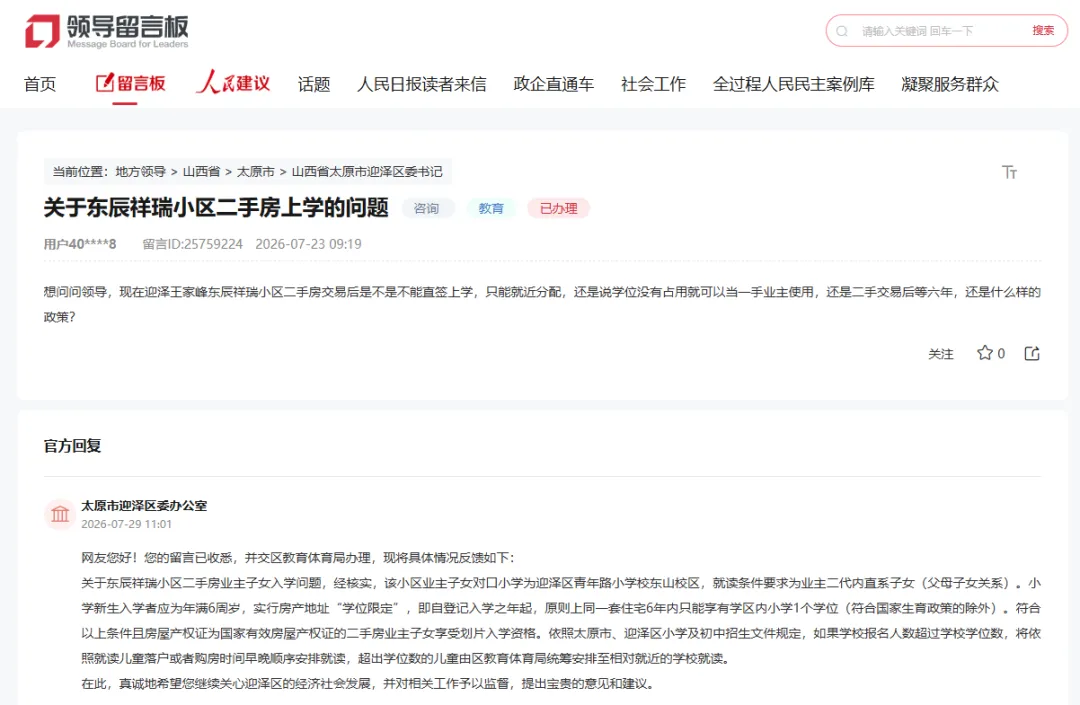This screenshot has height=705, width=1080.
Task: Open the 人民建议 nav item
Action: [x=233, y=83]
